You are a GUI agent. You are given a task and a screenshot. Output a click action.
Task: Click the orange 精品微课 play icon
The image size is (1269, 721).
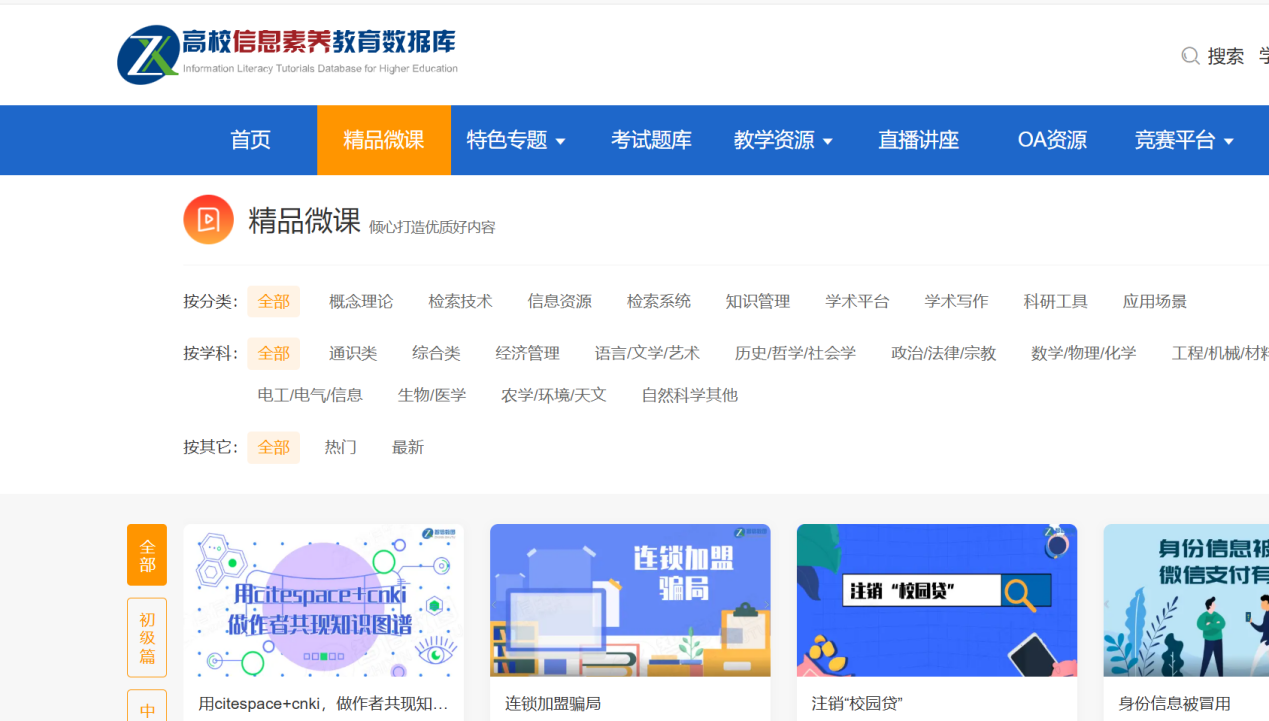[208, 220]
